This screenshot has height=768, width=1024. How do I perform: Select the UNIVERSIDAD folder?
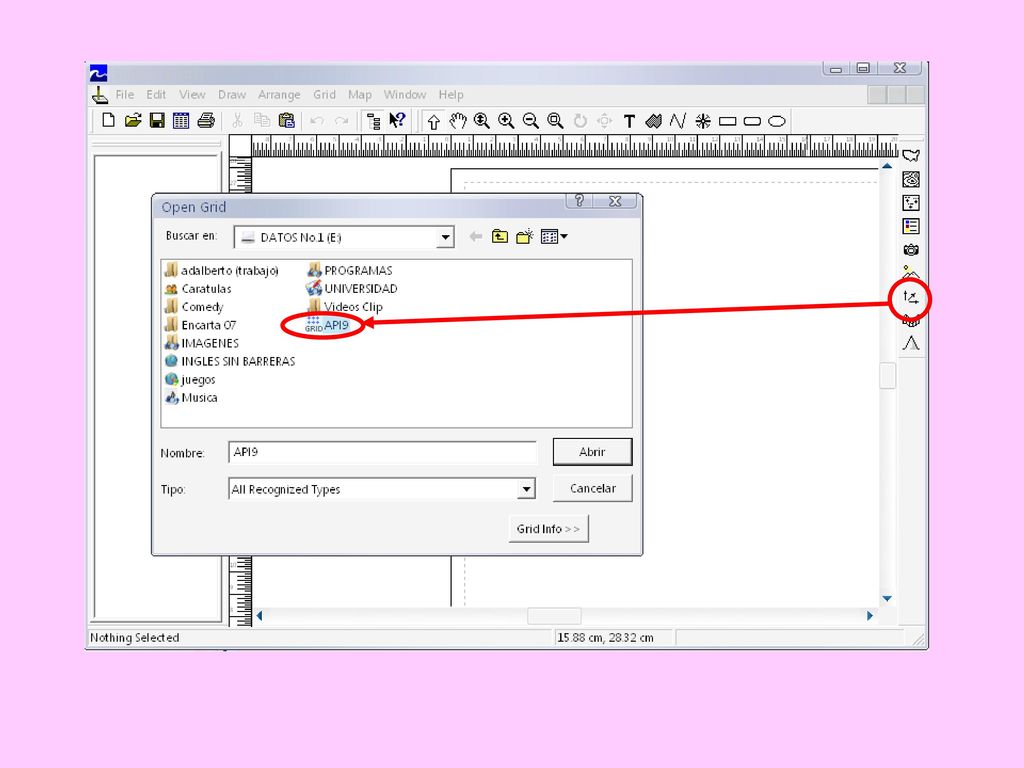tap(351, 289)
